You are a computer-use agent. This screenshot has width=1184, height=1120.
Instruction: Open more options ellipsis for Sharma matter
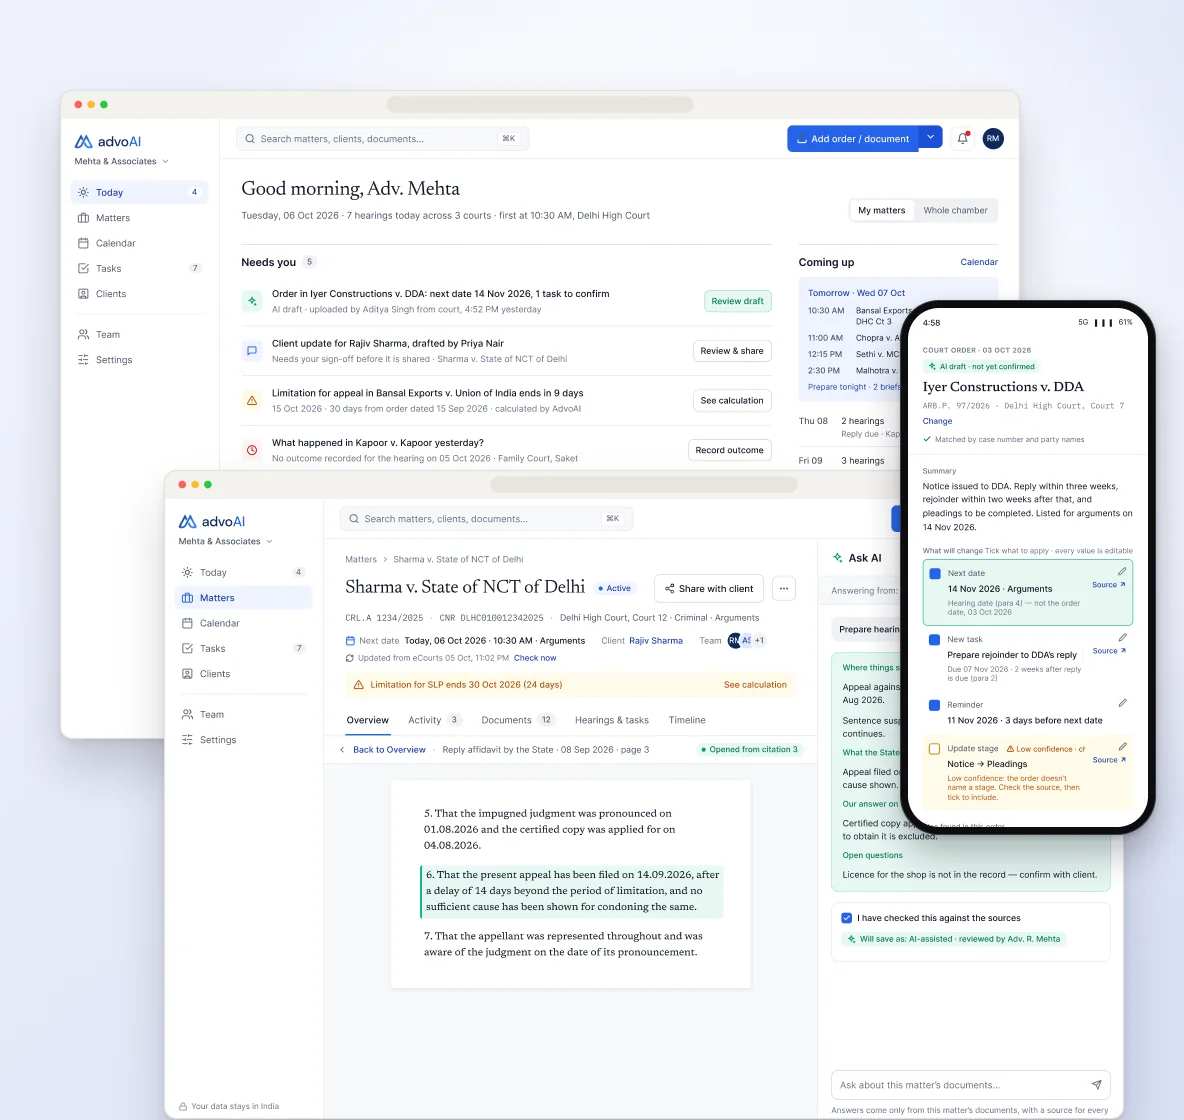point(784,588)
